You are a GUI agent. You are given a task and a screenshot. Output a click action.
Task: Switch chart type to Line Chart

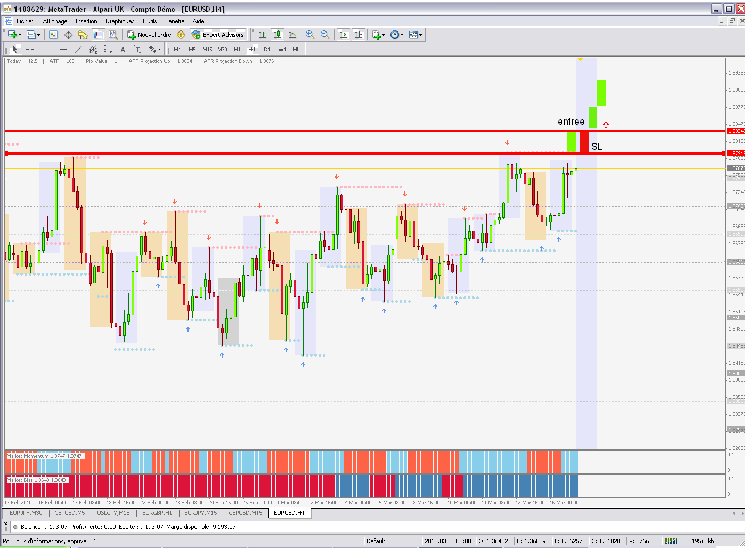pyautogui.click(x=292, y=34)
